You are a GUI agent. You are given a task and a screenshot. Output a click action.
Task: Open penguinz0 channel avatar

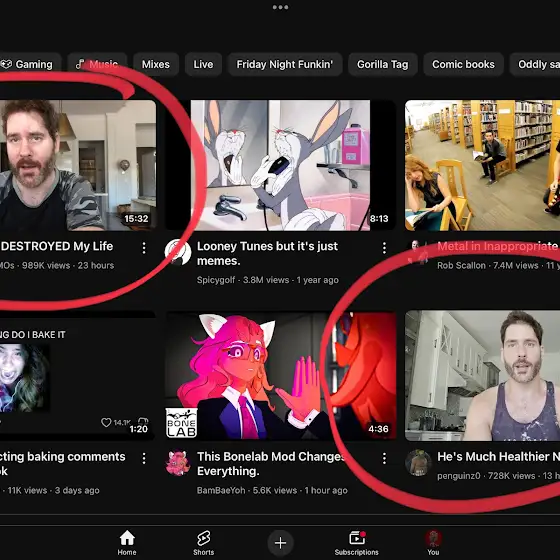click(418, 463)
